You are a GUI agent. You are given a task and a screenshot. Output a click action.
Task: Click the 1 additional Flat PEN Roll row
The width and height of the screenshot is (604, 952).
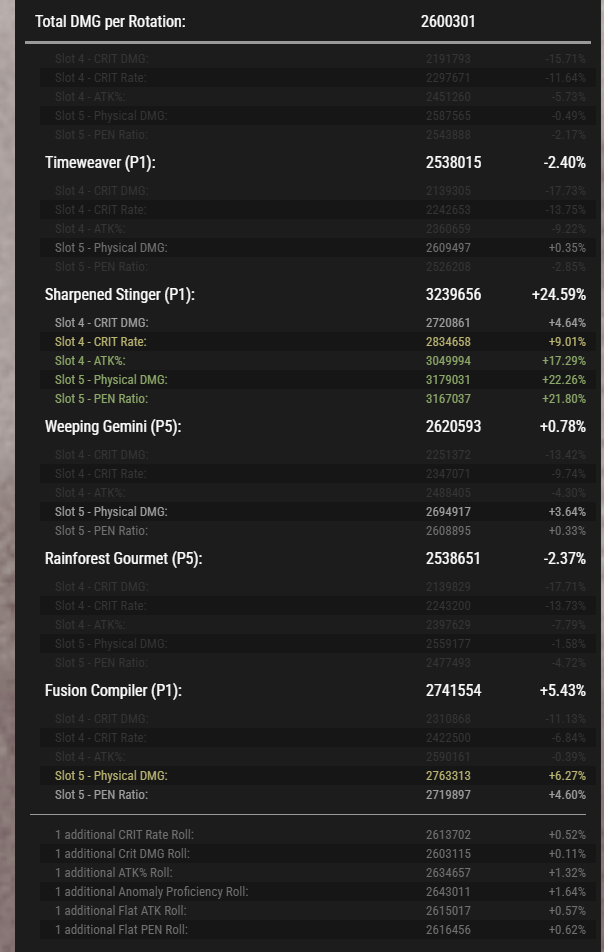point(317,930)
